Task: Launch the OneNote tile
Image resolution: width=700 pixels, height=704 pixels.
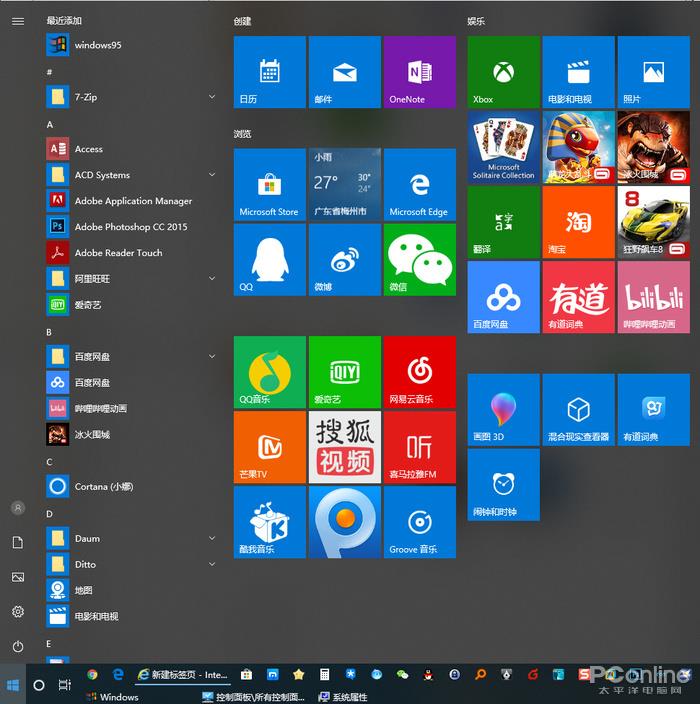Action: pos(419,72)
